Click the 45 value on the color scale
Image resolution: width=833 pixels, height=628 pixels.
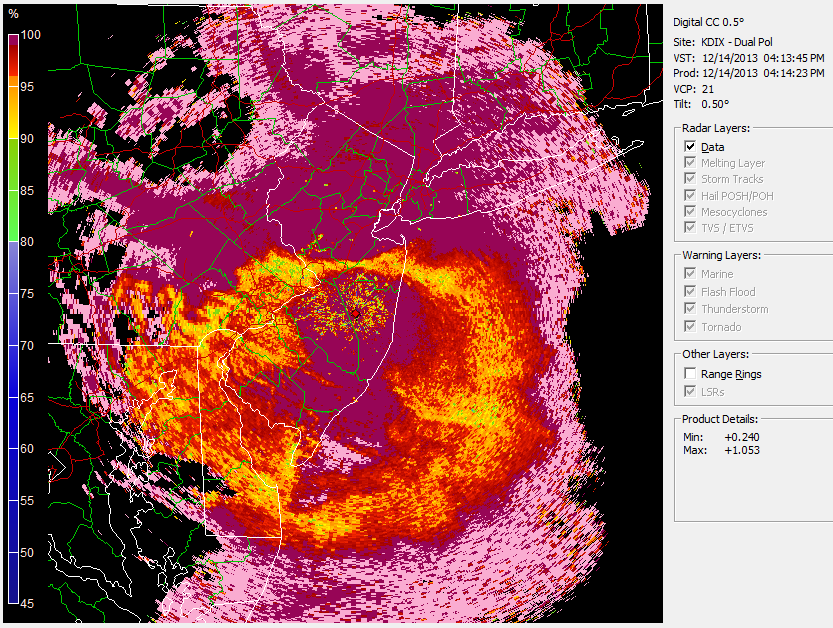pyautogui.click(x=27, y=604)
